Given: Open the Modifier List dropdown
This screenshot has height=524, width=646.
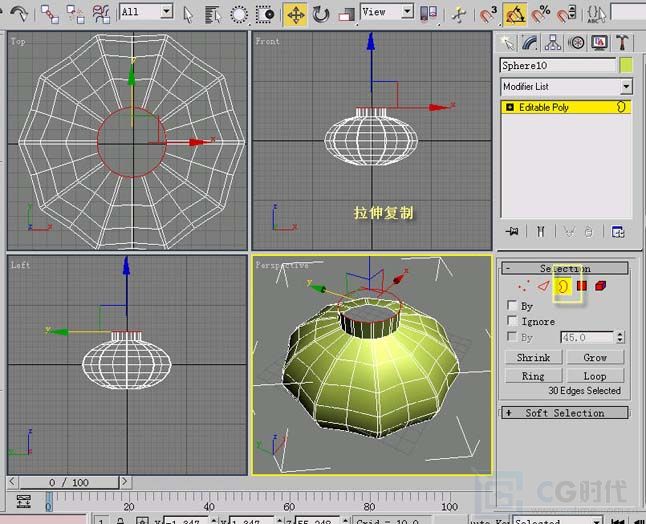Looking at the screenshot, I should (566, 87).
